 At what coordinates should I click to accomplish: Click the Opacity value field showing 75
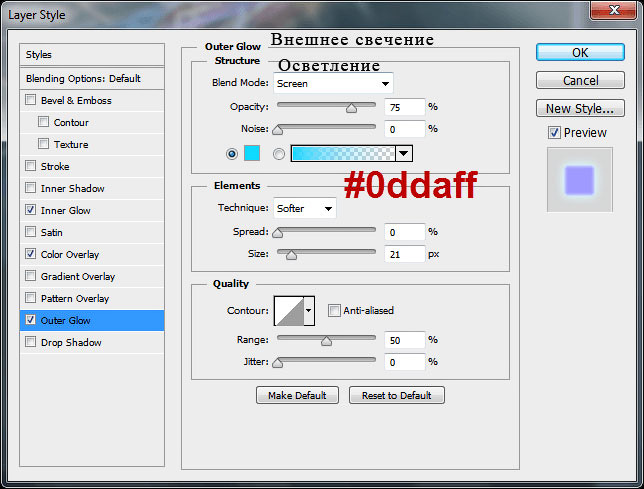click(405, 108)
